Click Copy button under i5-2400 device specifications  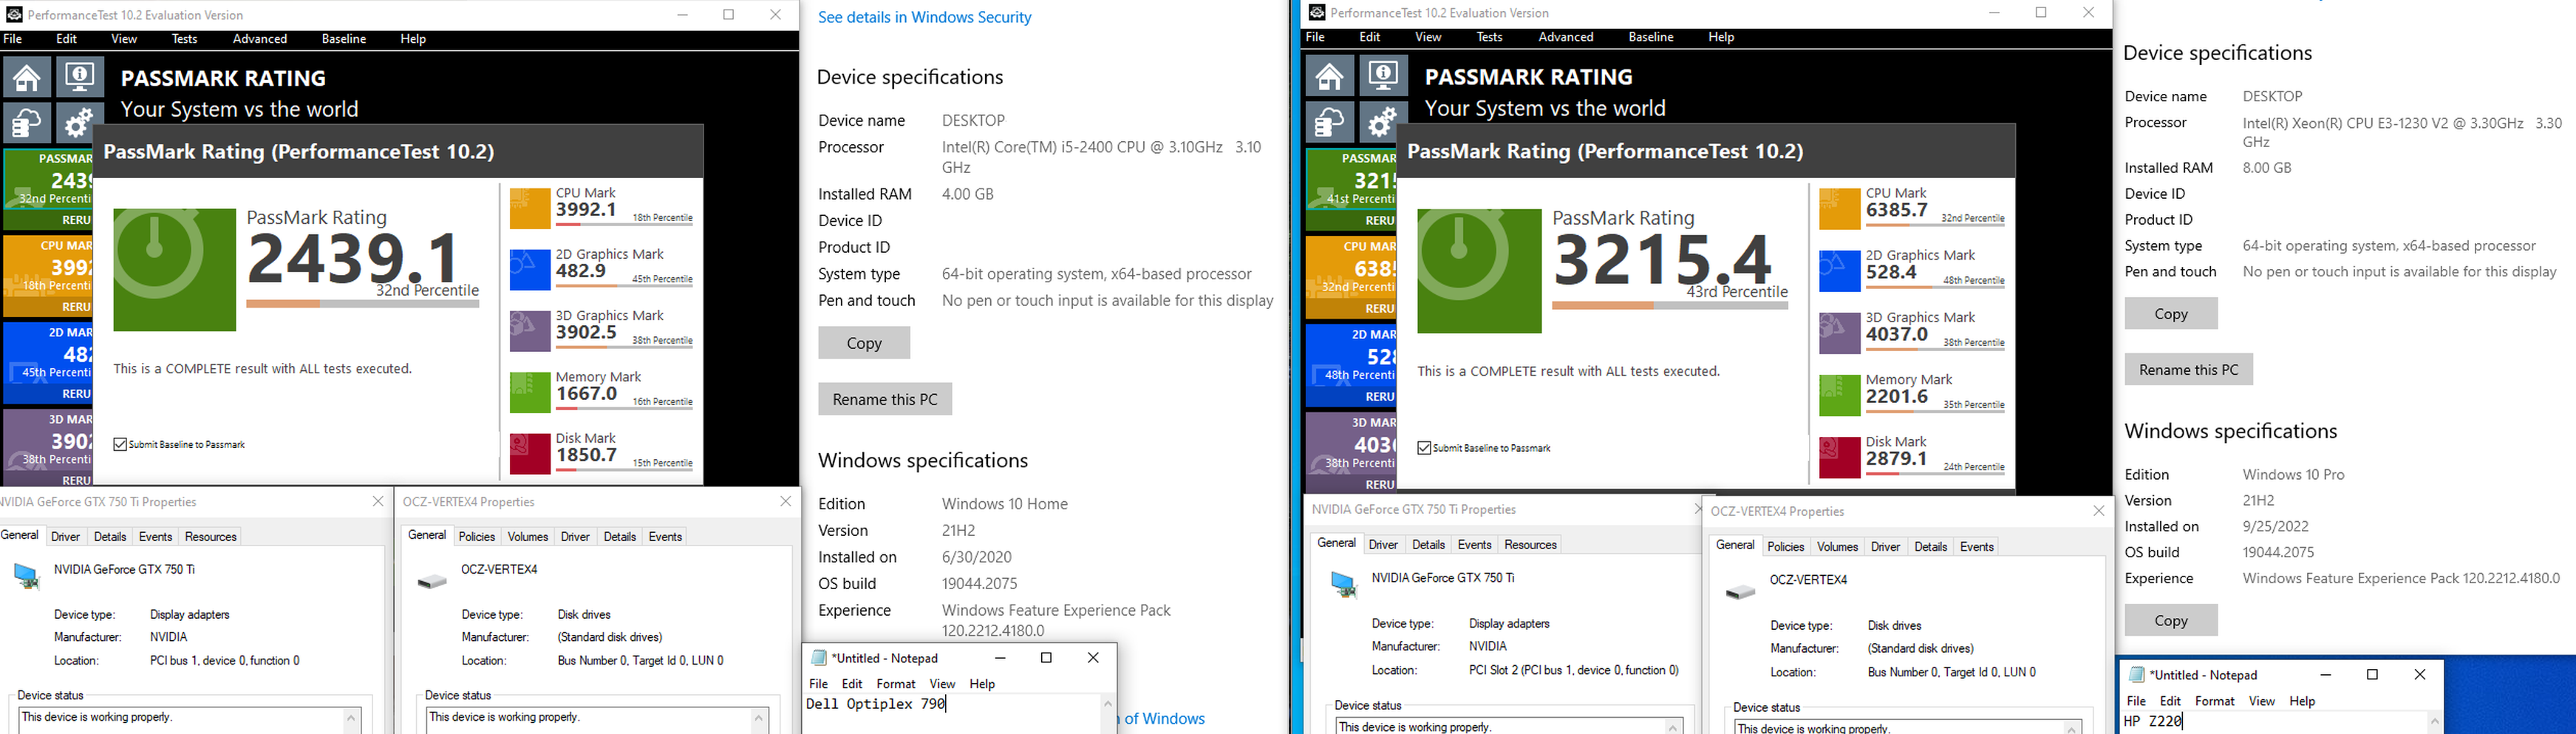(x=864, y=343)
